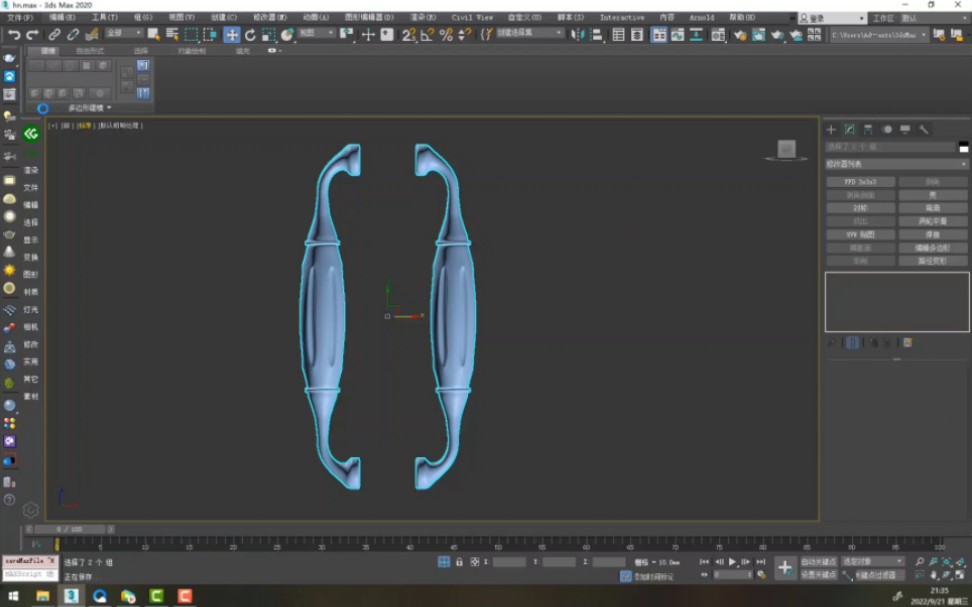The image size is (972, 607).
Task: Open the Create tab in command panel
Action: coord(830,129)
